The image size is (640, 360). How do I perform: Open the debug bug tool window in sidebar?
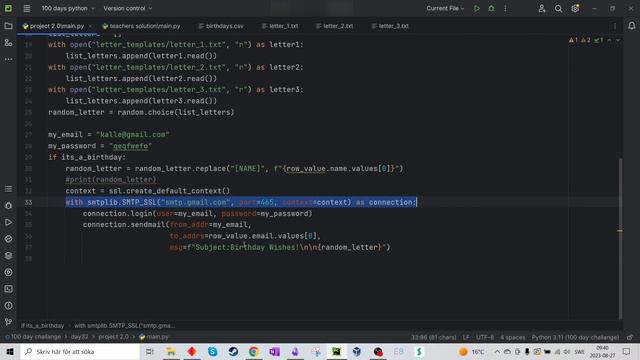tap(8, 206)
